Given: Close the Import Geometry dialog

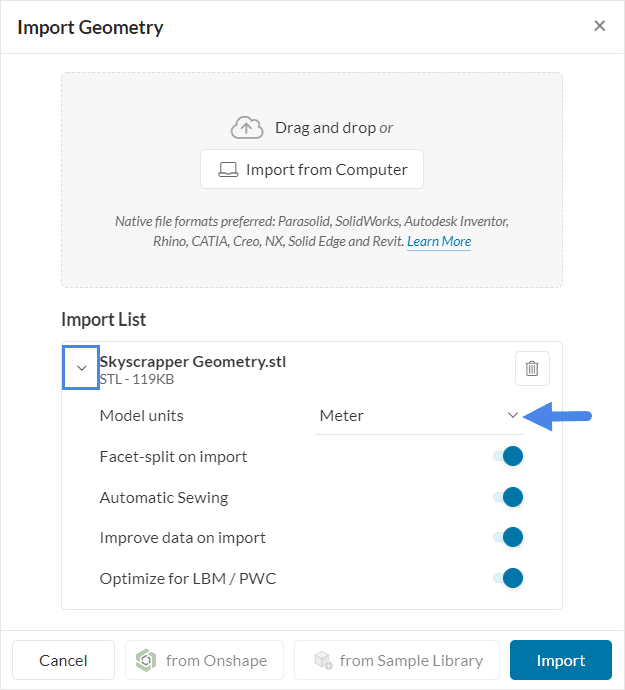Looking at the screenshot, I should point(599,26).
